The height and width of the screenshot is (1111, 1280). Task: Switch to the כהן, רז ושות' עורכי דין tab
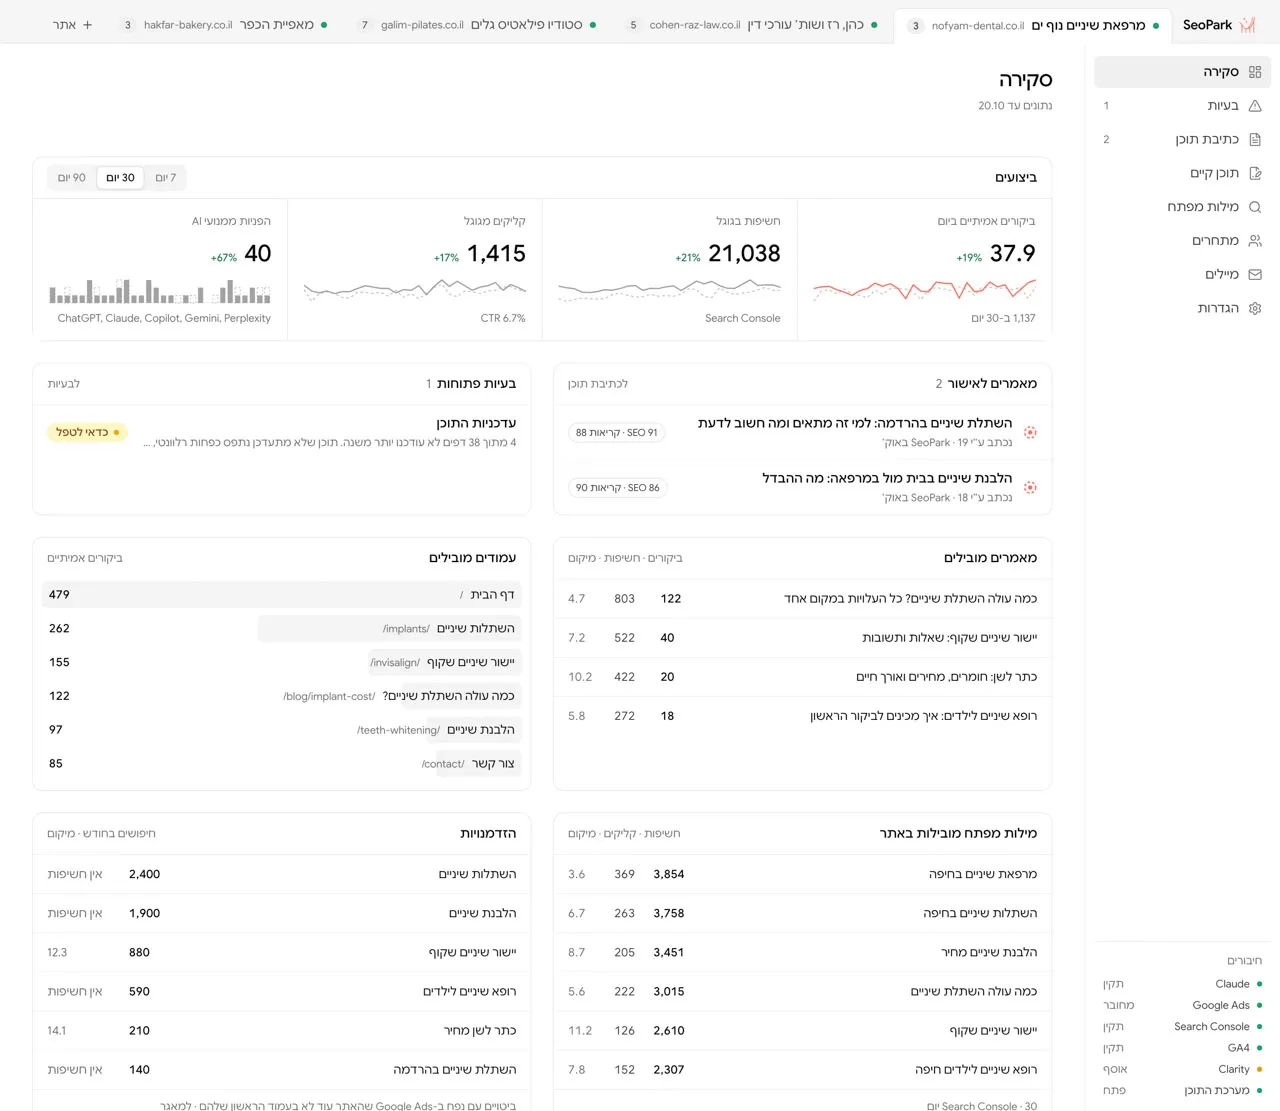click(x=752, y=25)
